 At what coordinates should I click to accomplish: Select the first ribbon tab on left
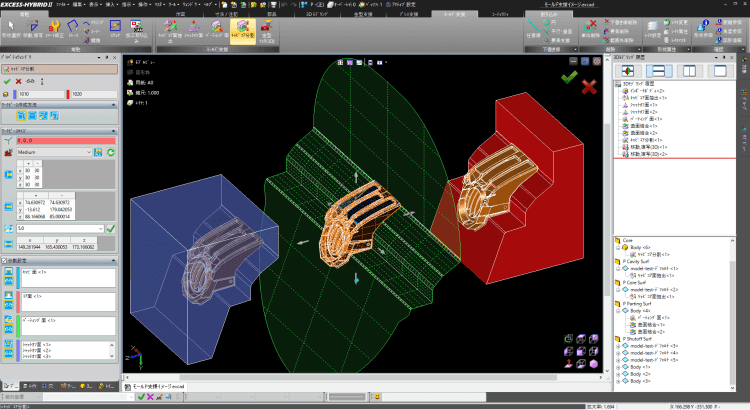point(24,14)
